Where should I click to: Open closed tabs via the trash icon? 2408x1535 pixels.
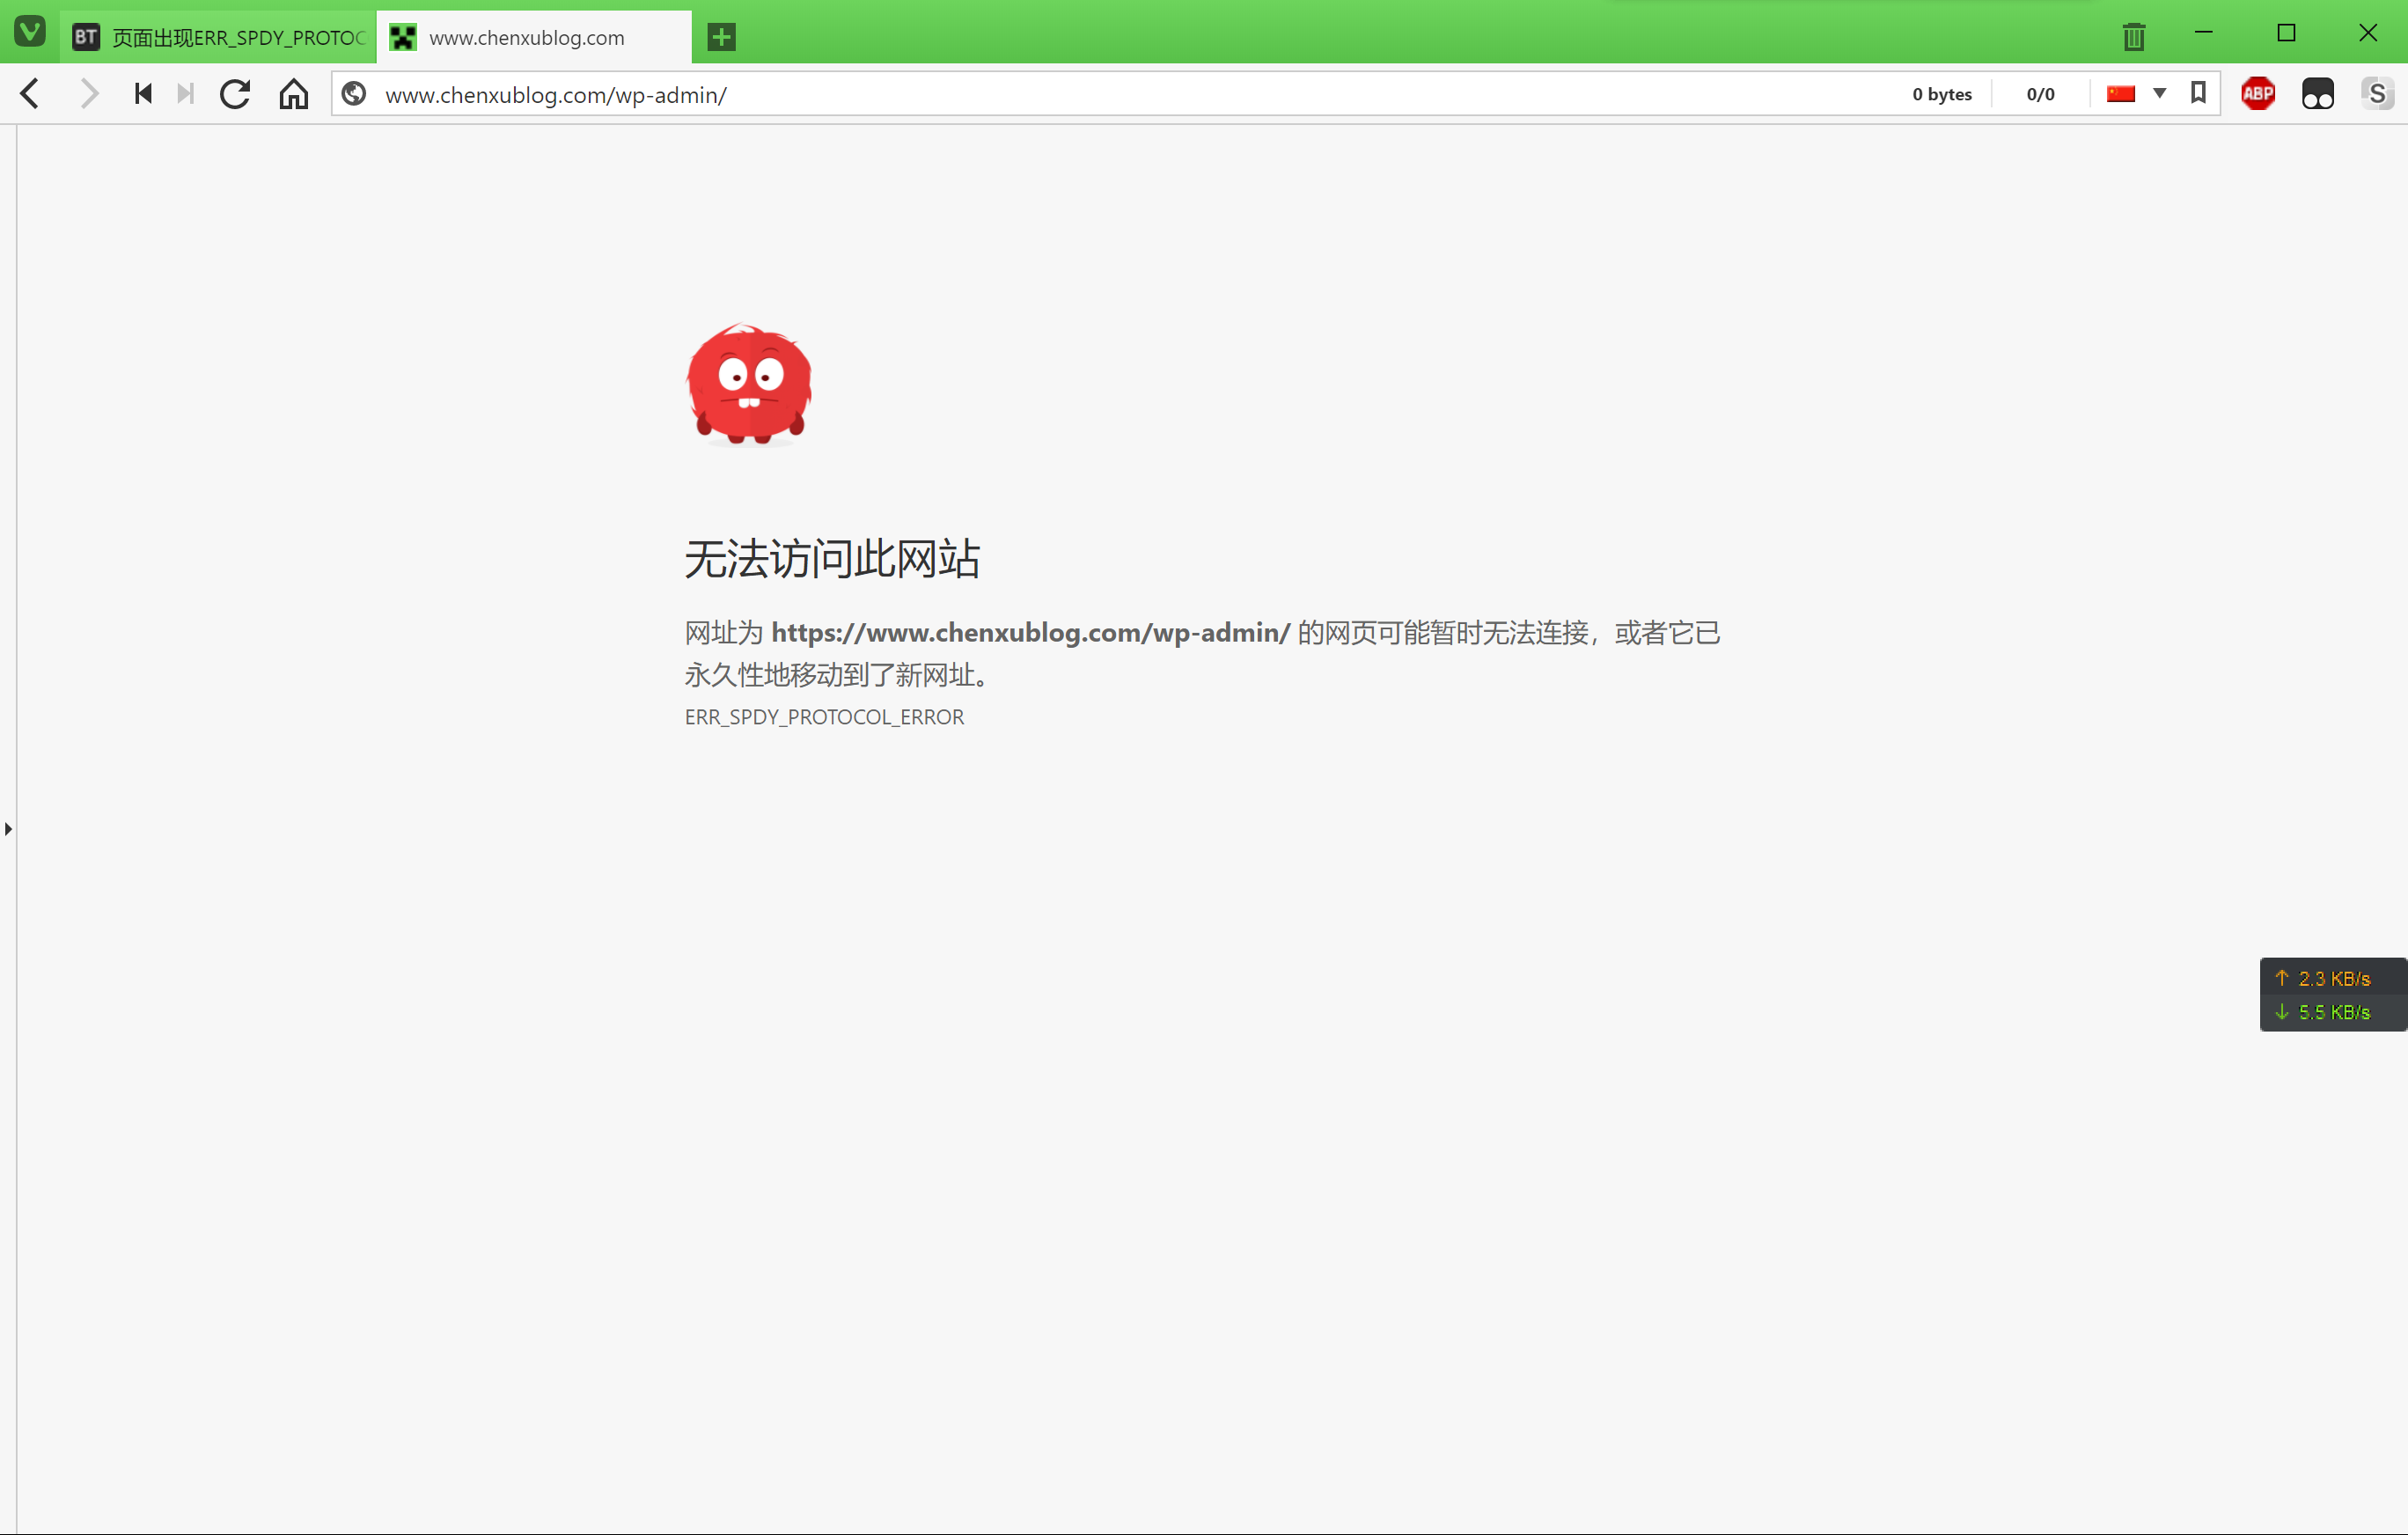coord(2133,36)
